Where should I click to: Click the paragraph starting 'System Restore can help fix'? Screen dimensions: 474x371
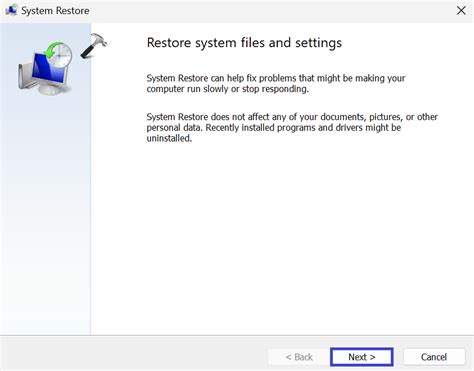[x=276, y=83]
